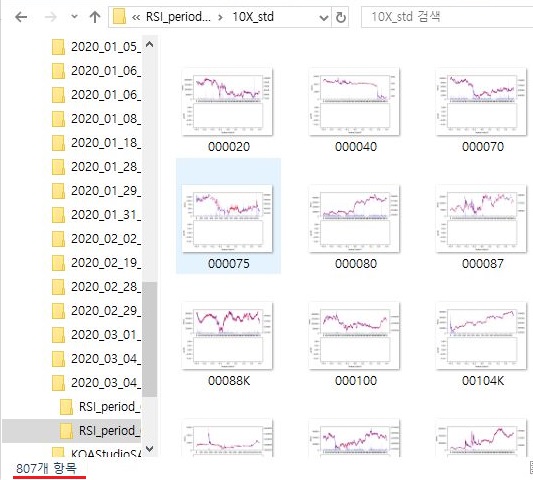Select the 2020_01_18_ folder icon
This screenshot has height=480, width=533.
pyautogui.click(x=58, y=143)
